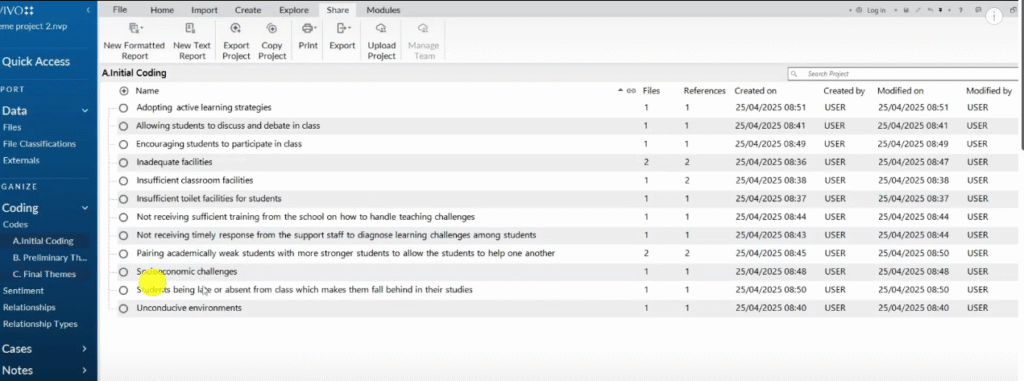1024x381 pixels.
Task: Select 'Not receiving sufficient training from the school' row
Action: [306, 216]
